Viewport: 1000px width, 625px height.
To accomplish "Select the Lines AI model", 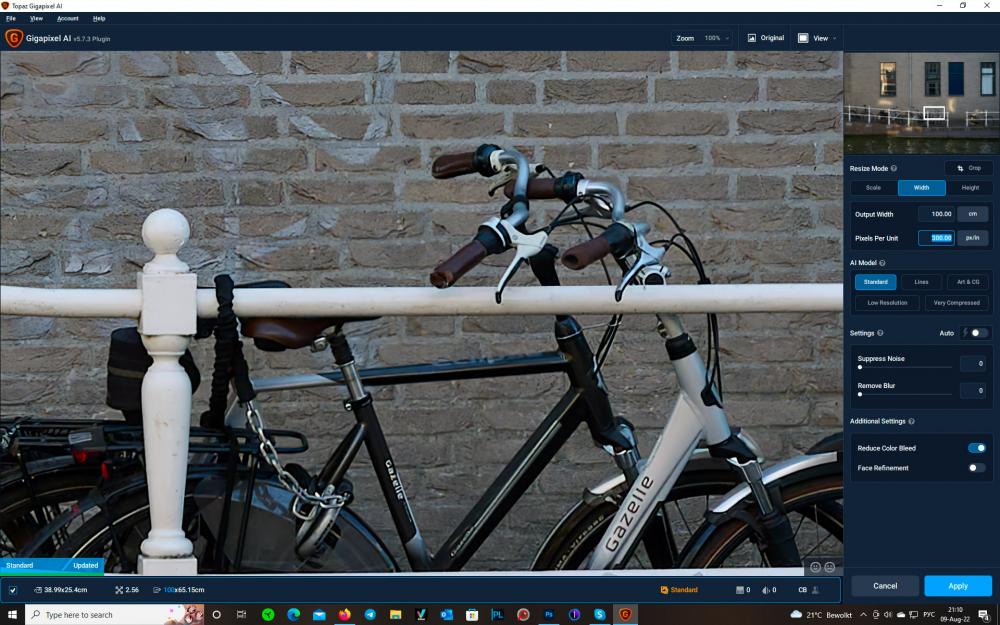I will click(921, 282).
